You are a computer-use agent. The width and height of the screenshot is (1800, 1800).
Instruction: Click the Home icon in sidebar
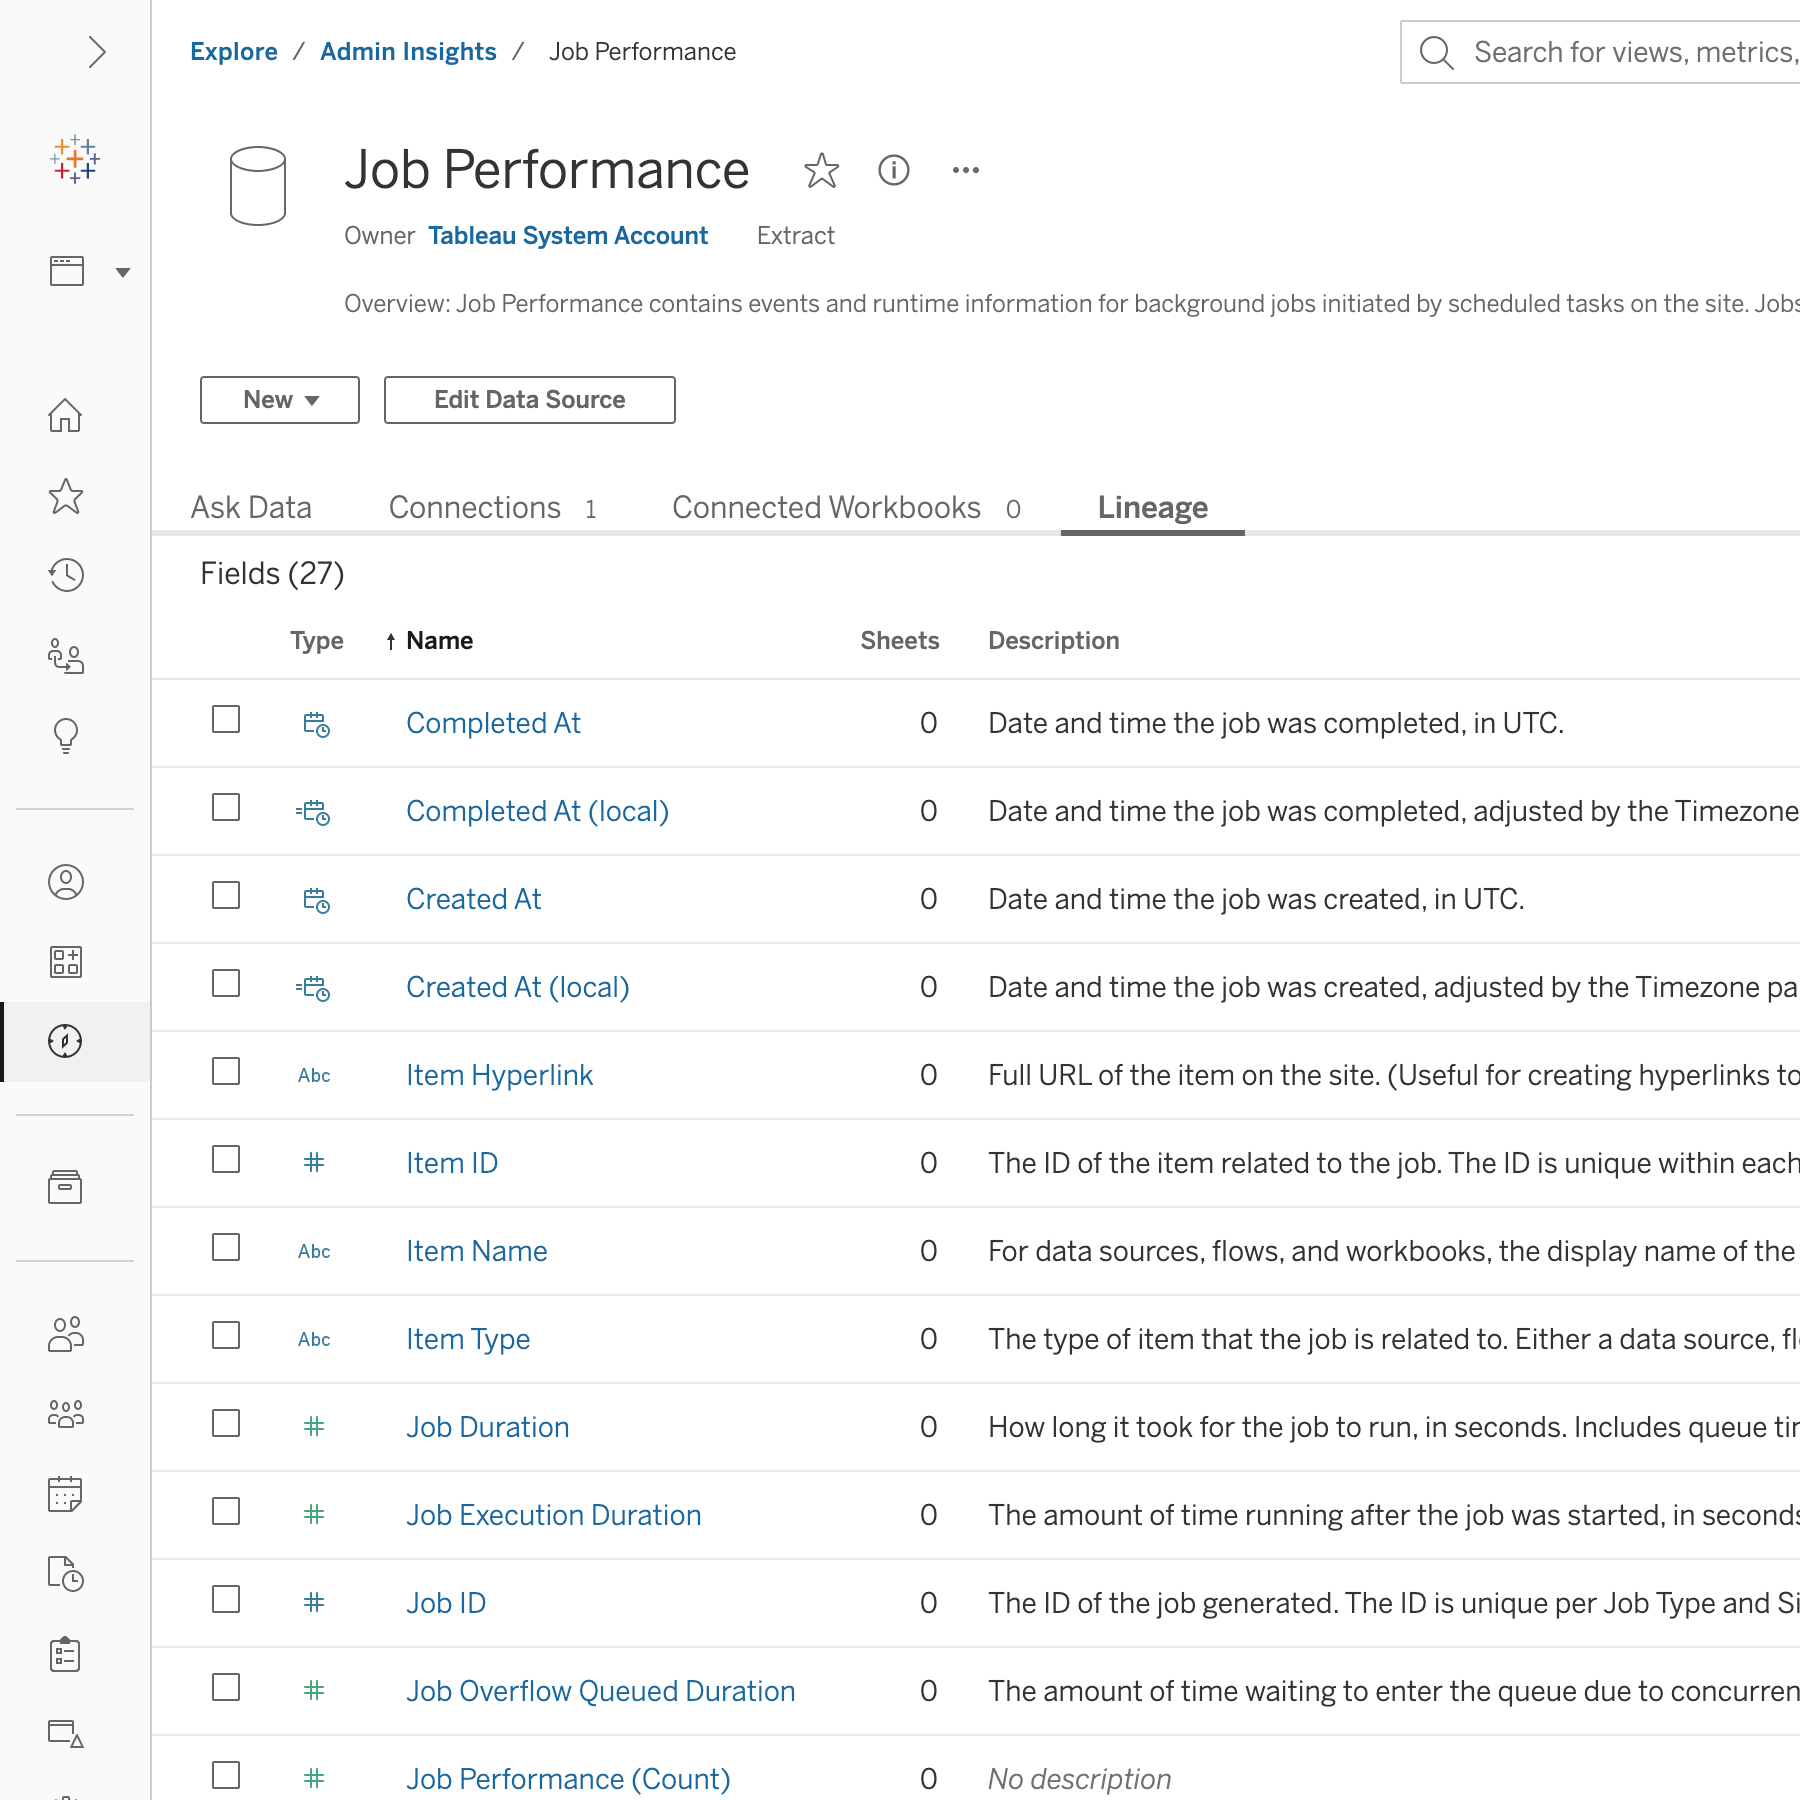[x=66, y=415]
